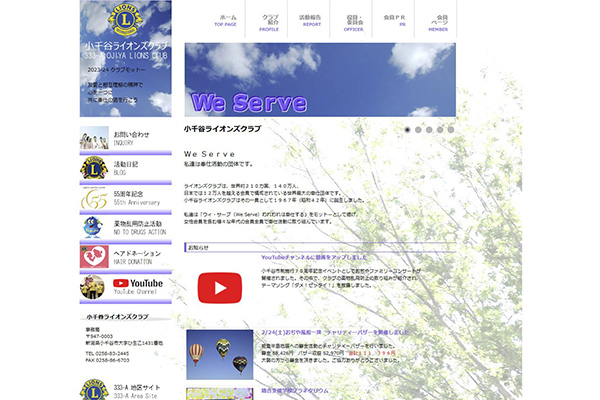The height and width of the screenshot is (400, 600).
Task: Open the REPORT menu item
Action: (312, 21)
